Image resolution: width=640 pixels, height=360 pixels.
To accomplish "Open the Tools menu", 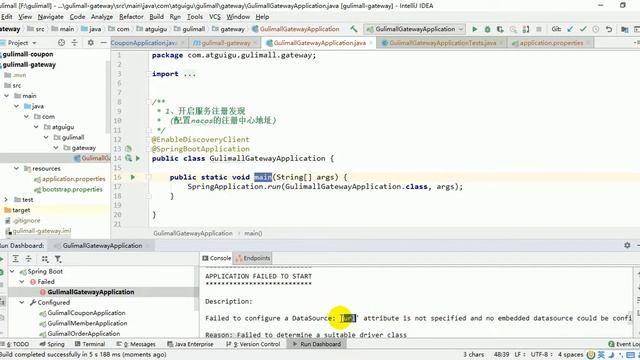I will tap(195, 17).
